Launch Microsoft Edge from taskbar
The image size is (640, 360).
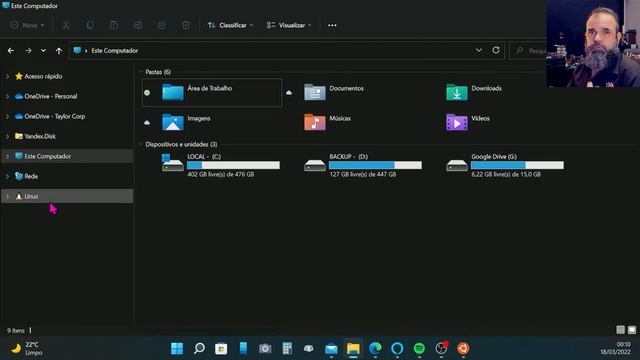pos(375,349)
